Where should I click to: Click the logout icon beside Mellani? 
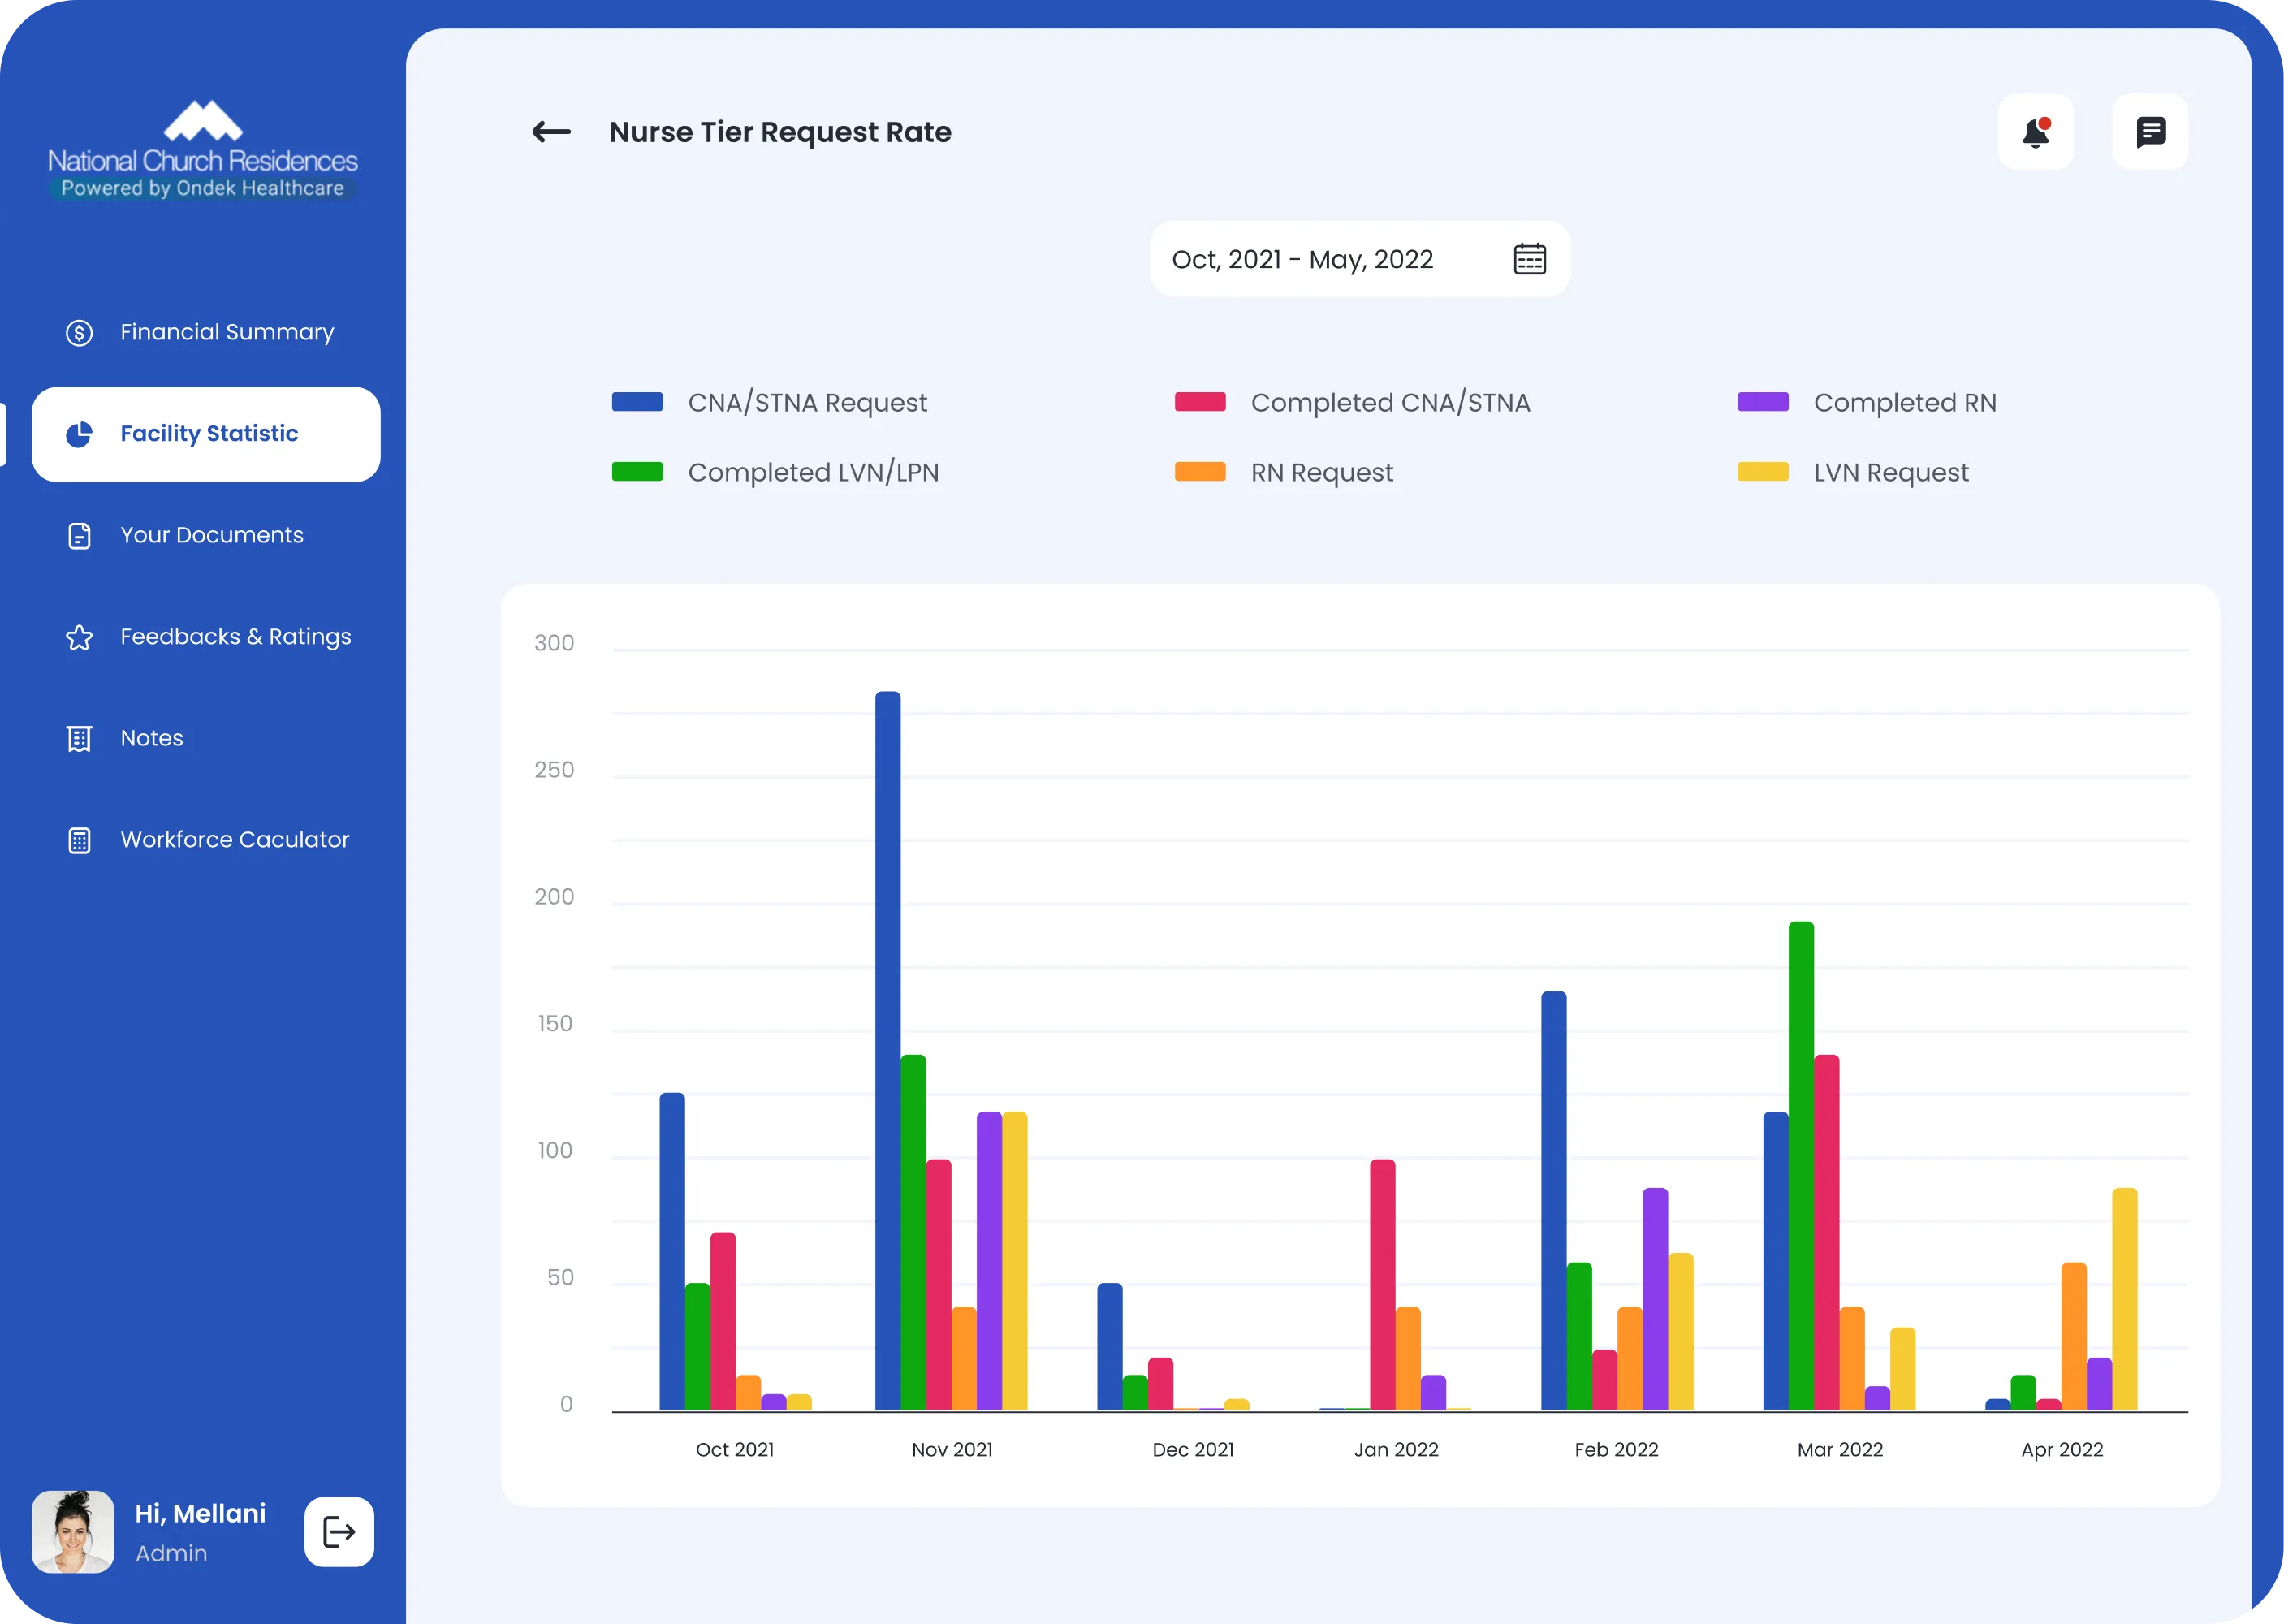[339, 1531]
